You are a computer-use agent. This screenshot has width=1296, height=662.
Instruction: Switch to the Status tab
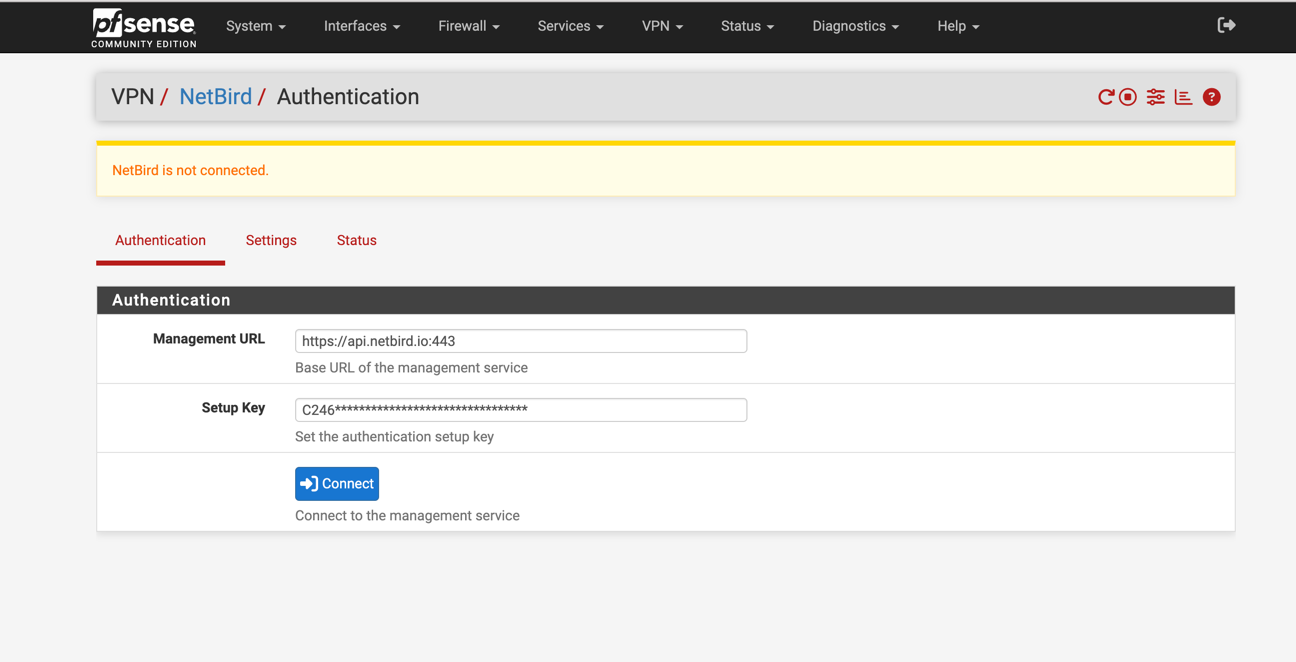tap(356, 240)
